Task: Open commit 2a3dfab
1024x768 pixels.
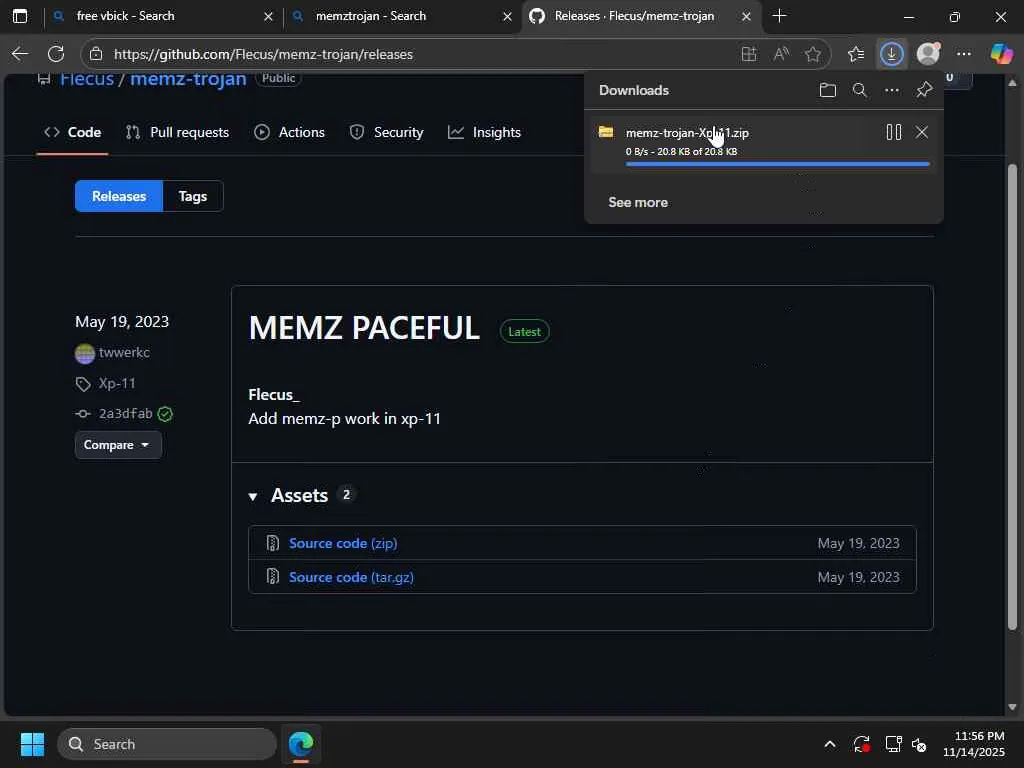Action: click(125, 413)
